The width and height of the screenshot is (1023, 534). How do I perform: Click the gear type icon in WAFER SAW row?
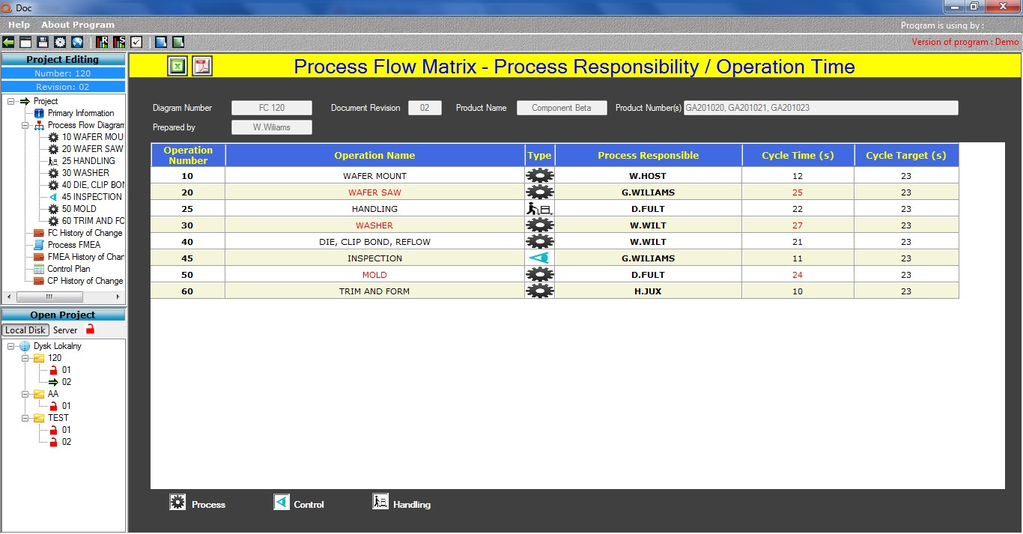540,193
